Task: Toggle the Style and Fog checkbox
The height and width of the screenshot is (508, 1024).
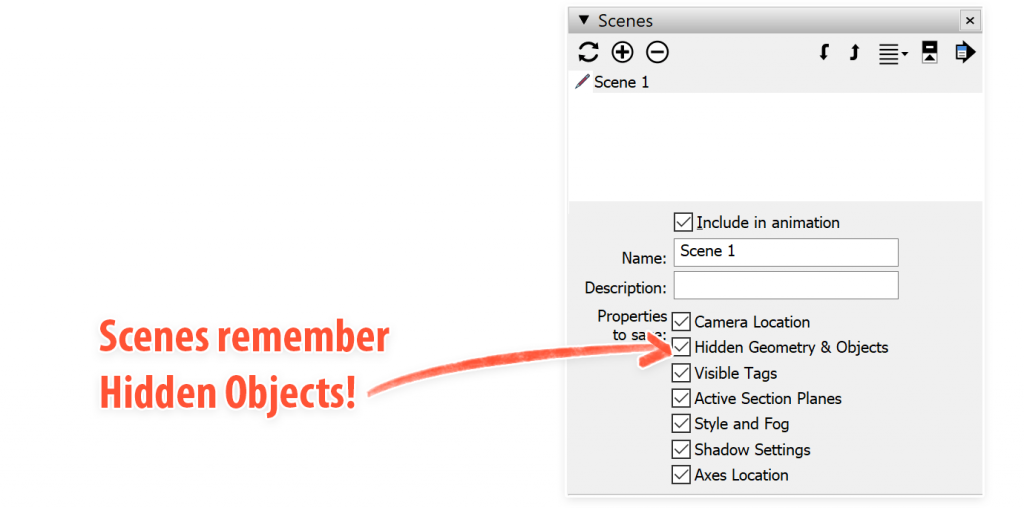Action: 682,424
